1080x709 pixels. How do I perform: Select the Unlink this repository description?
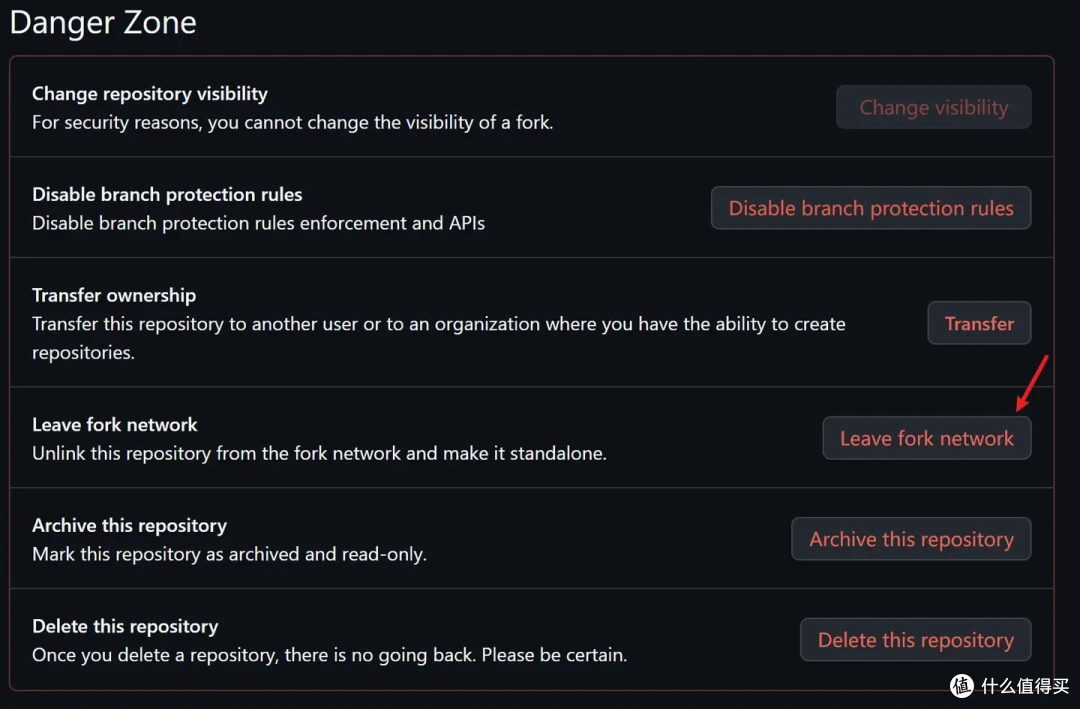click(x=319, y=453)
